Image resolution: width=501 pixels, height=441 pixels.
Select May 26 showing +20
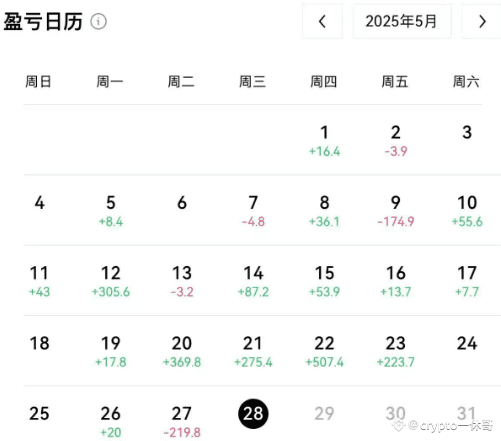coord(111,422)
